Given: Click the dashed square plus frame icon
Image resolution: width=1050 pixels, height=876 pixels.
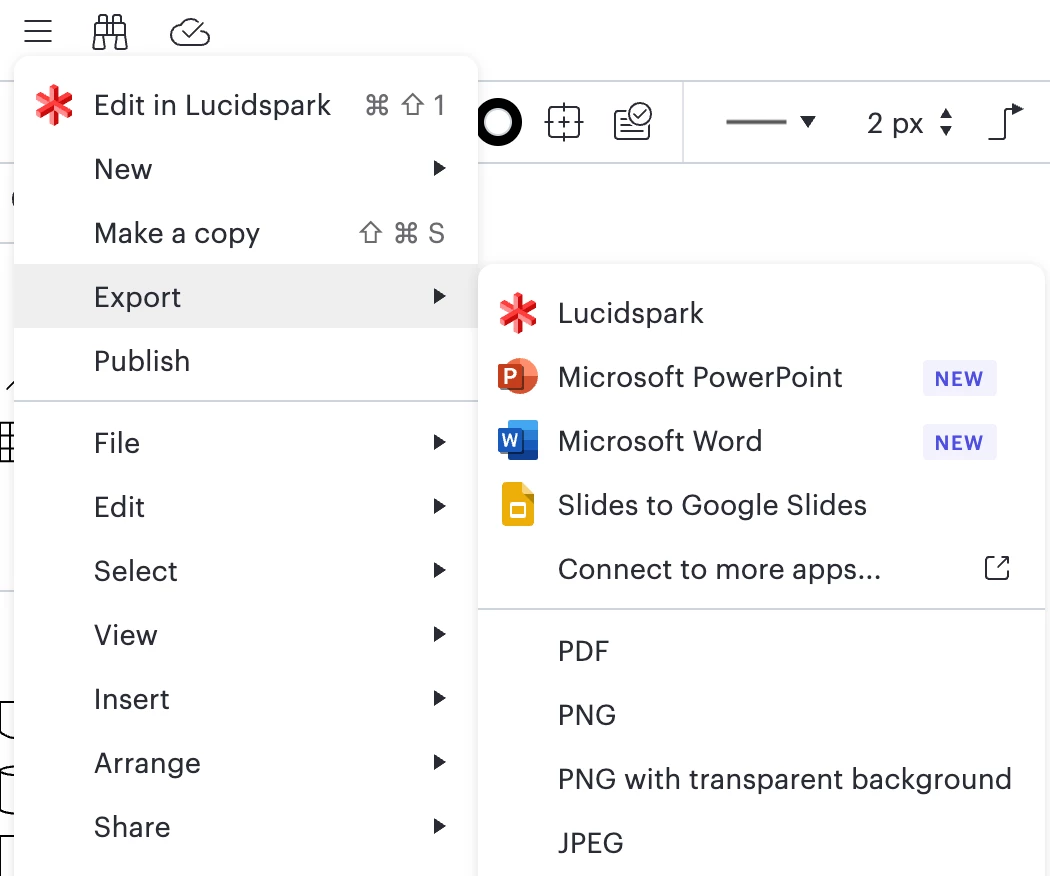Looking at the screenshot, I should pos(565,122).
